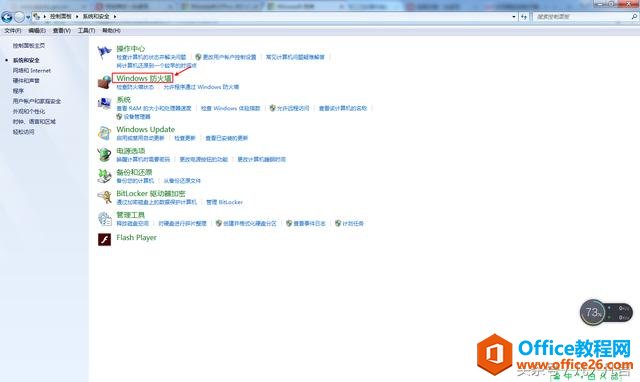Click the 73% memory gauge widget
The image size is (640, 382).
pos(593,313)
